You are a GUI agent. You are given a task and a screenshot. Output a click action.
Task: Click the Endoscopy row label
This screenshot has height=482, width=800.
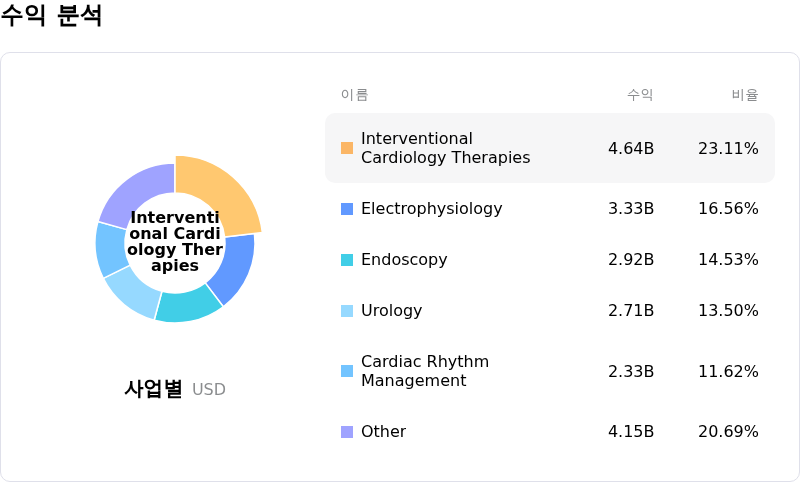pos(404,260)
